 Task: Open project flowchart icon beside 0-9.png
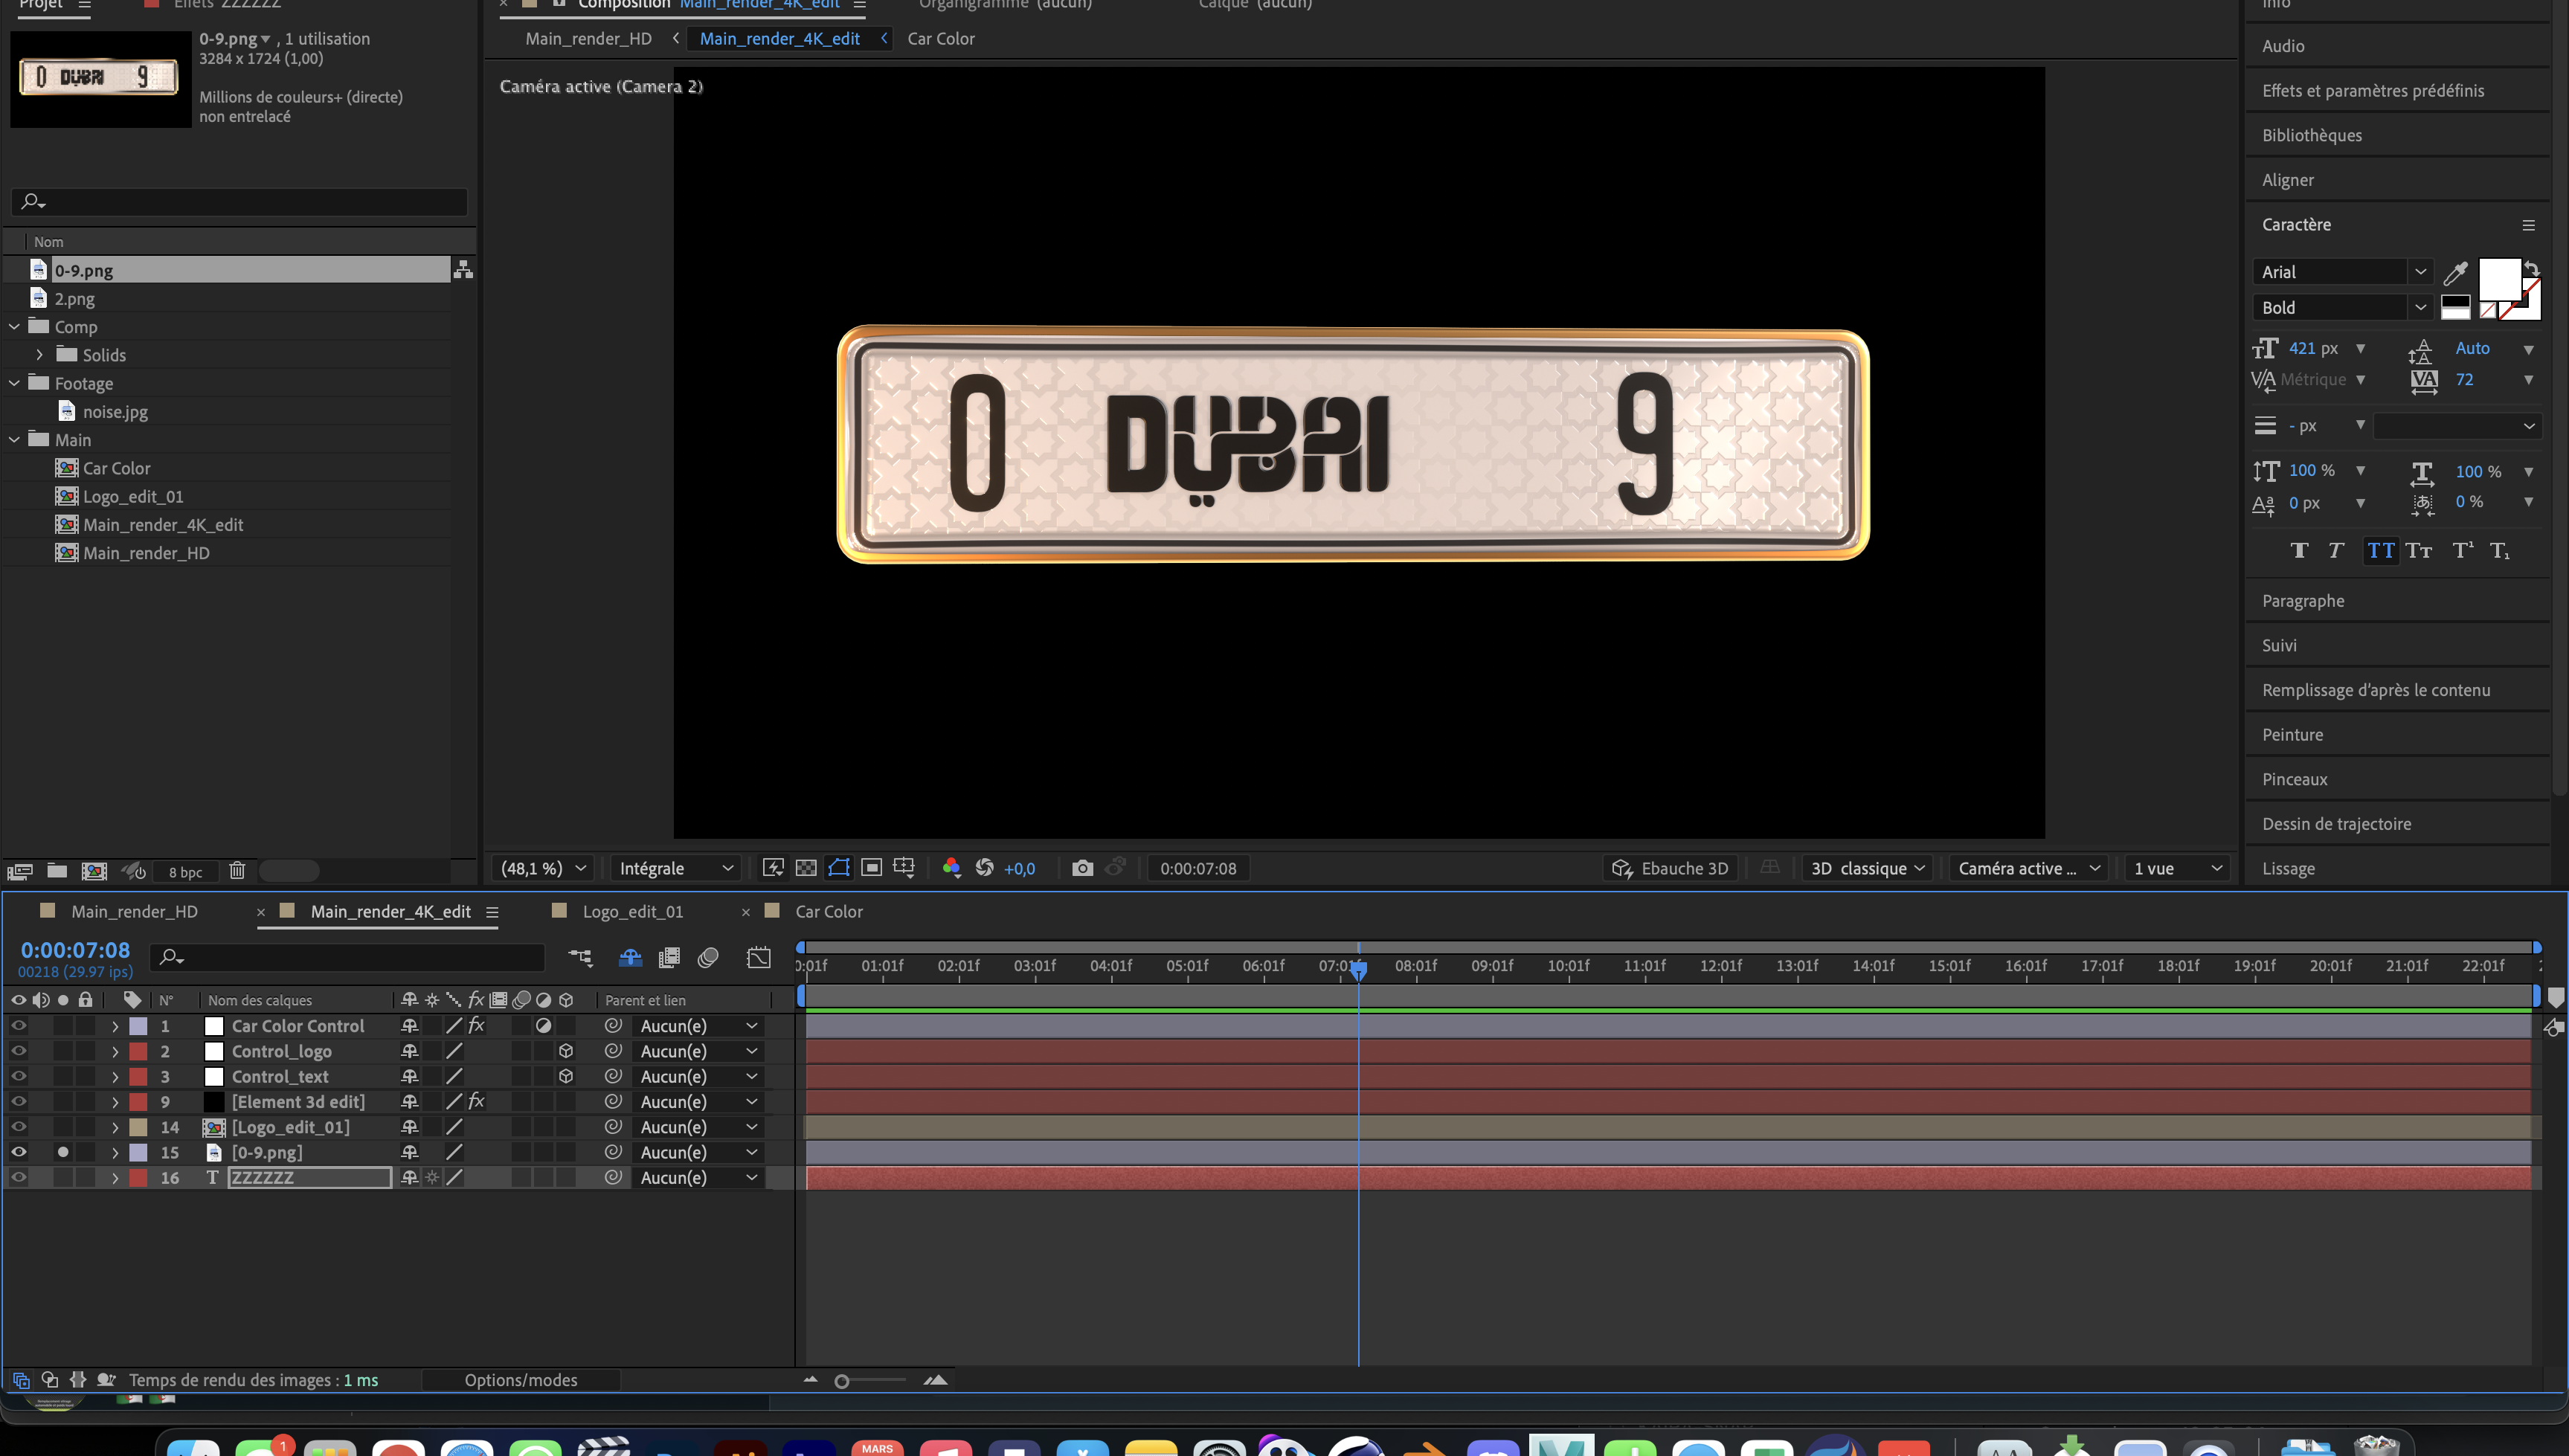tap(463, 270)
